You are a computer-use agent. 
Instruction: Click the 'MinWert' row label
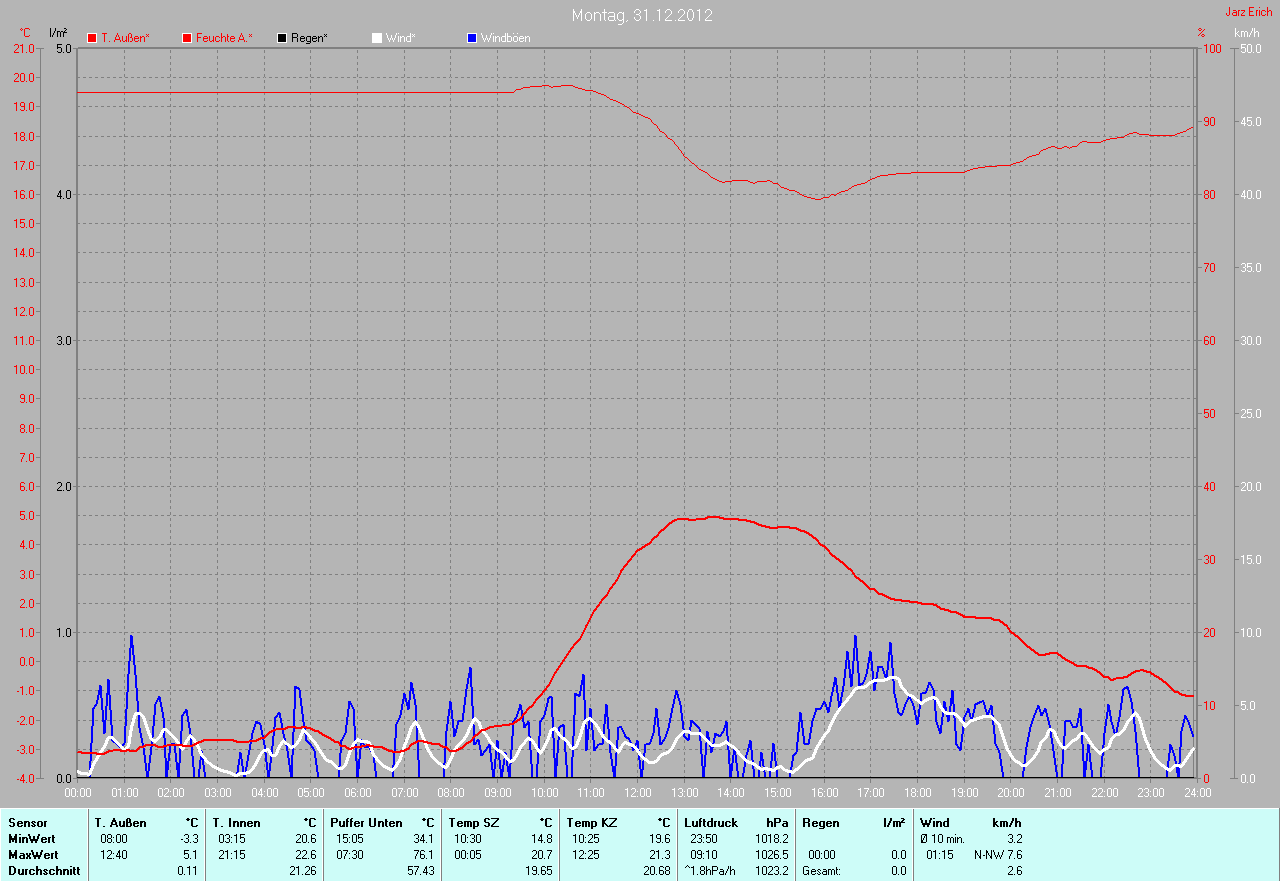coord(32,839)
